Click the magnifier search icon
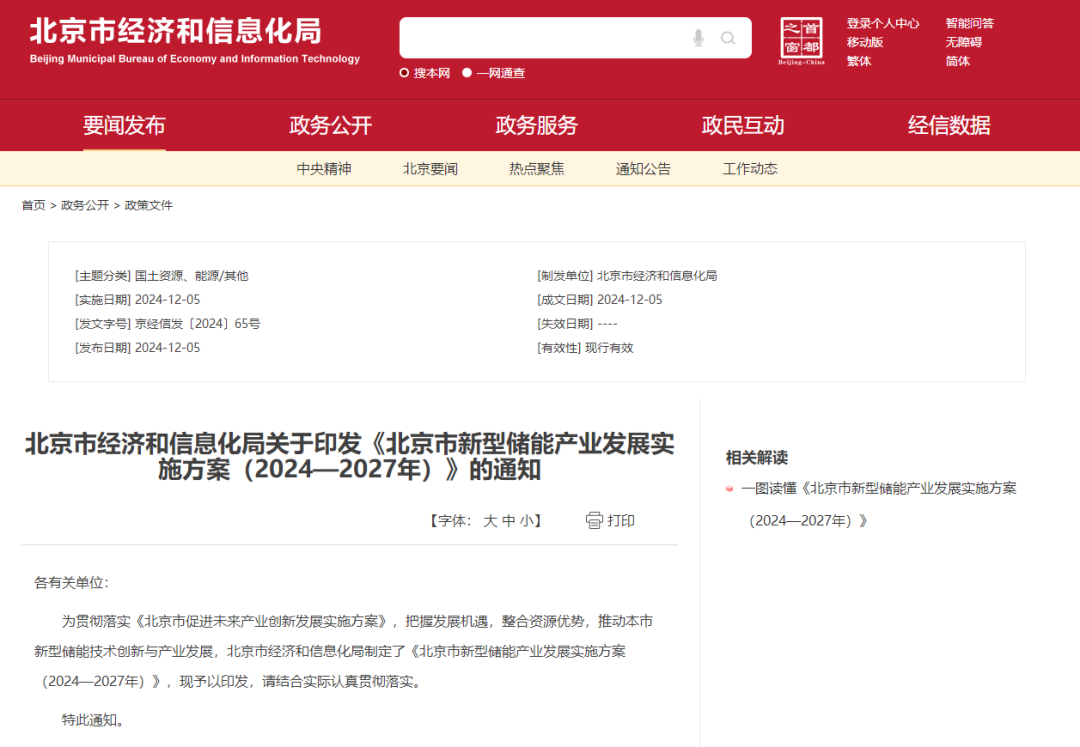Screen dimensions: 1080x747 point(728,38)
